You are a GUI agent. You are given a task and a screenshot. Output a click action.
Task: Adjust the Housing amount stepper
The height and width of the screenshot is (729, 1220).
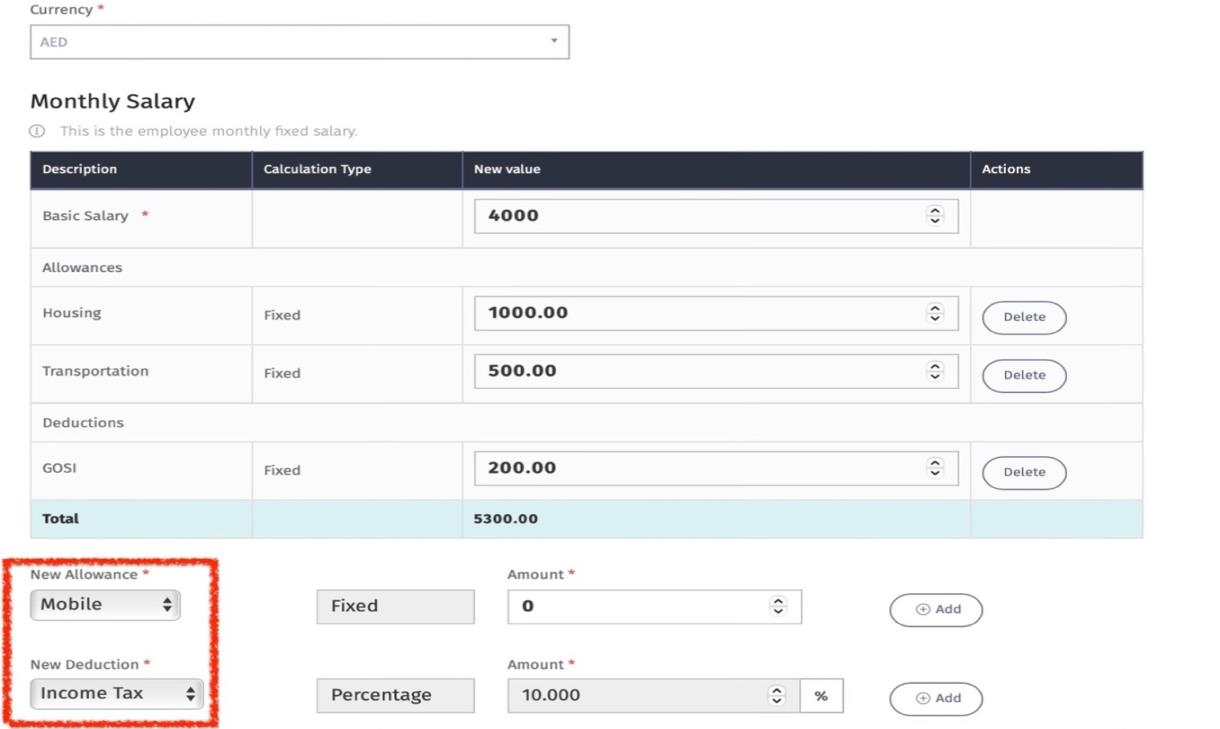click(x=935, y=313)
